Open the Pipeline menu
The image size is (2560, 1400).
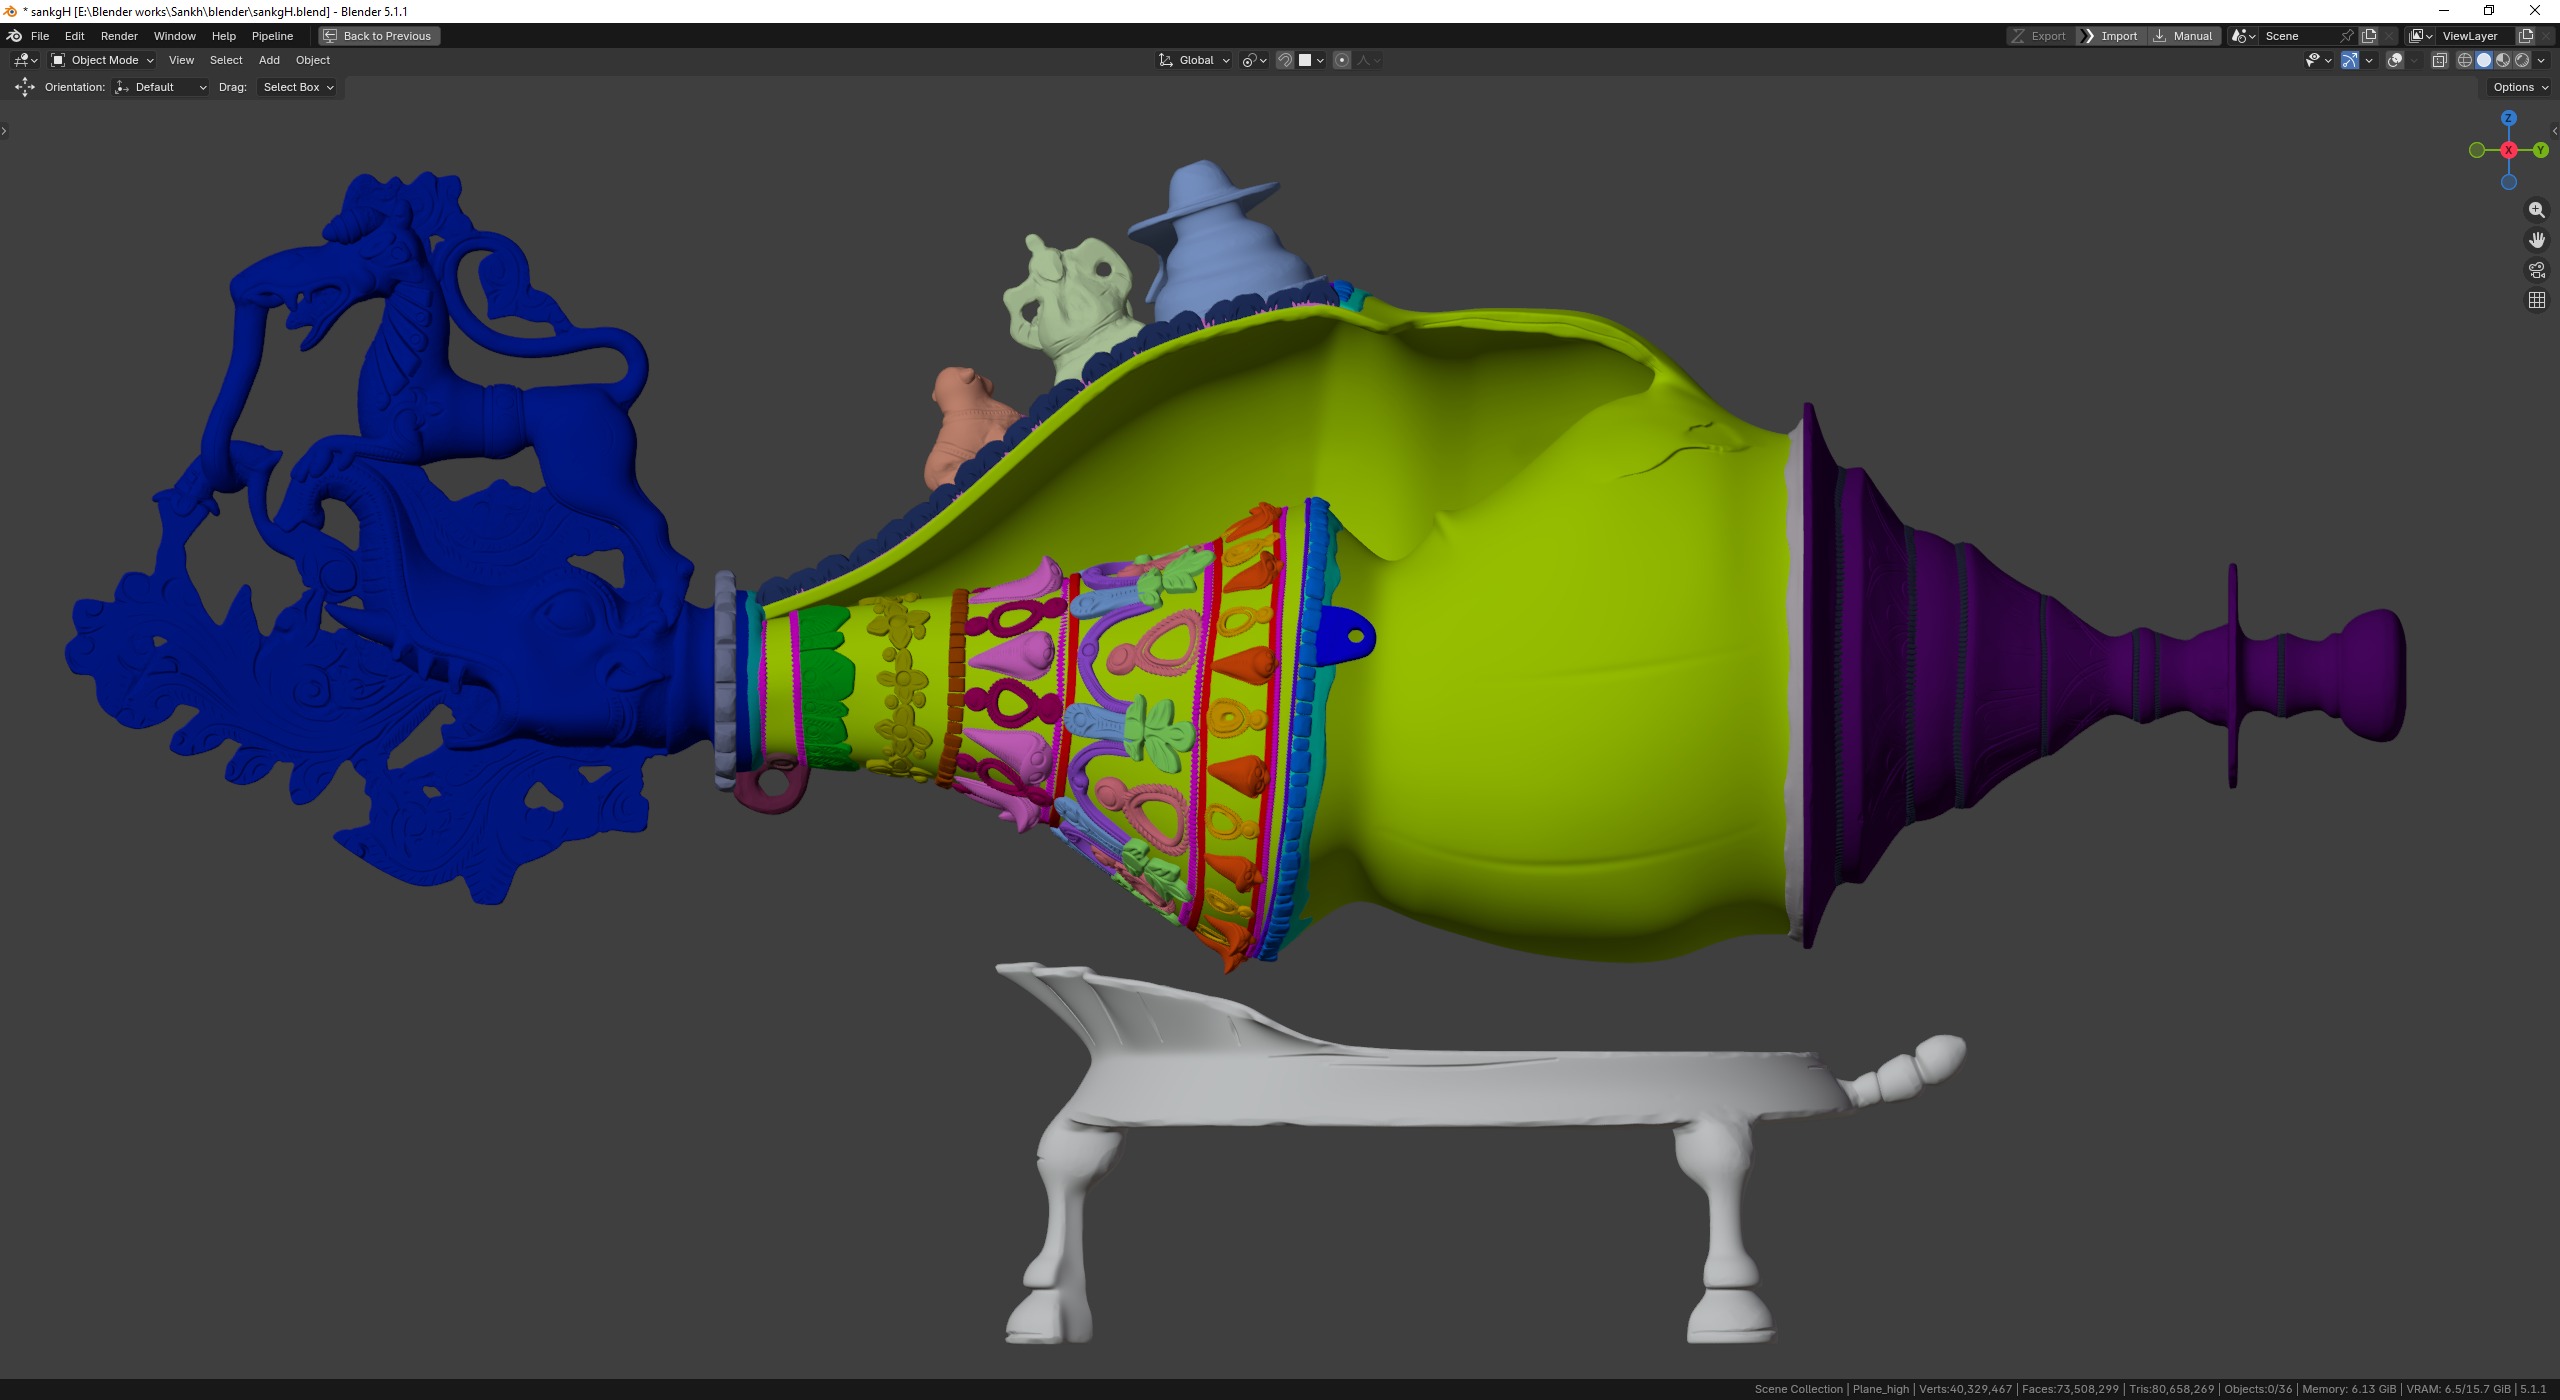point(272,36)
